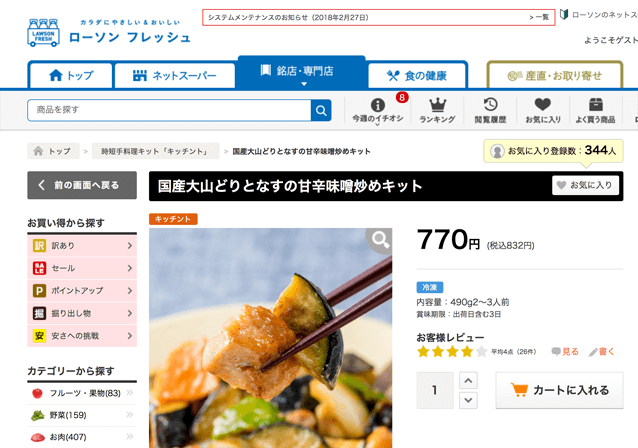Viewport: 638px width, 448px height.
Task: Open the 食の健康 tab
Action: click(417, 76)
